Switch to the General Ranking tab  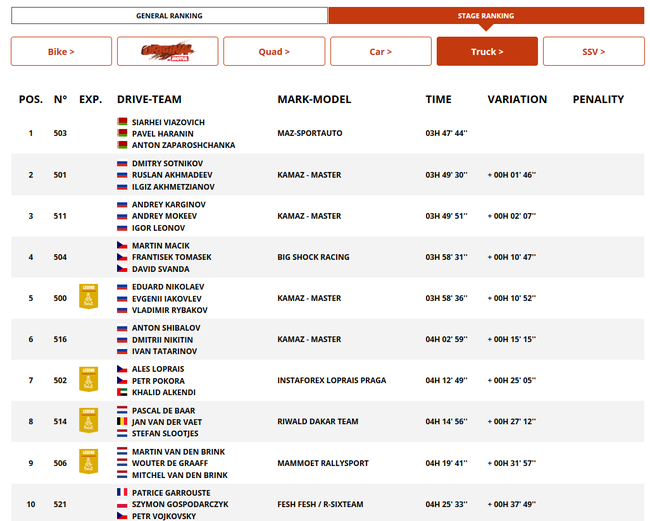click(169, 16)
